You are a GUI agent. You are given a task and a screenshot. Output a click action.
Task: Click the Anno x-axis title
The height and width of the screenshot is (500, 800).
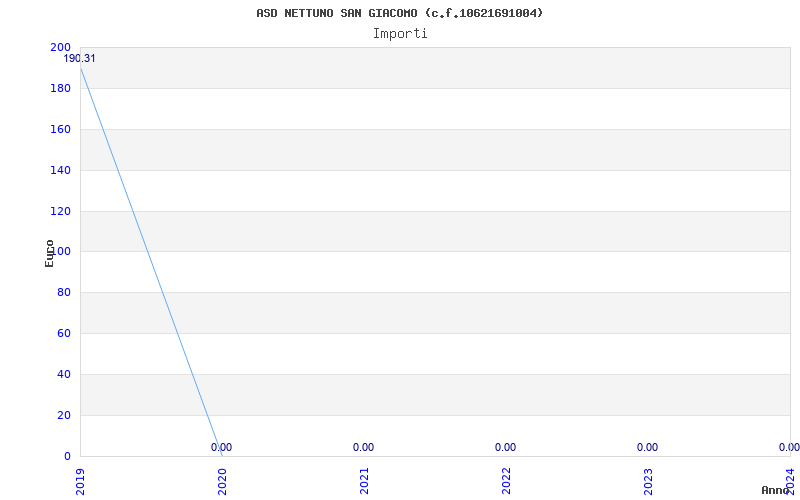776,490
